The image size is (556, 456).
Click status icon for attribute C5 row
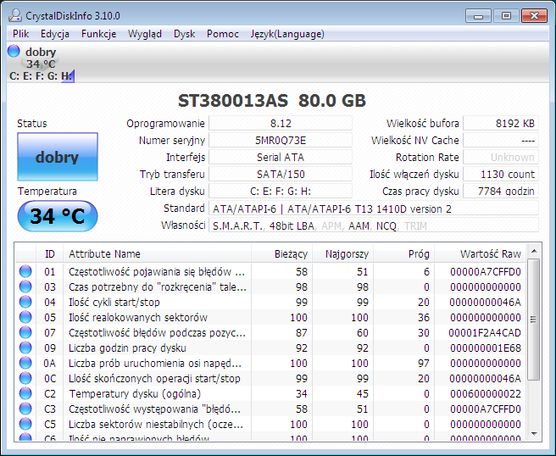25,424
